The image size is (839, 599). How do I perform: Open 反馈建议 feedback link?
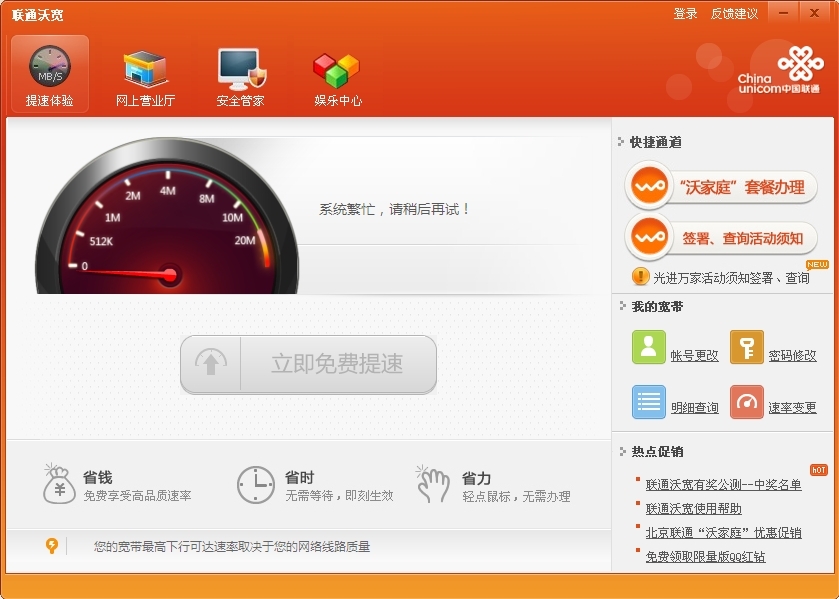pos(734,14)
